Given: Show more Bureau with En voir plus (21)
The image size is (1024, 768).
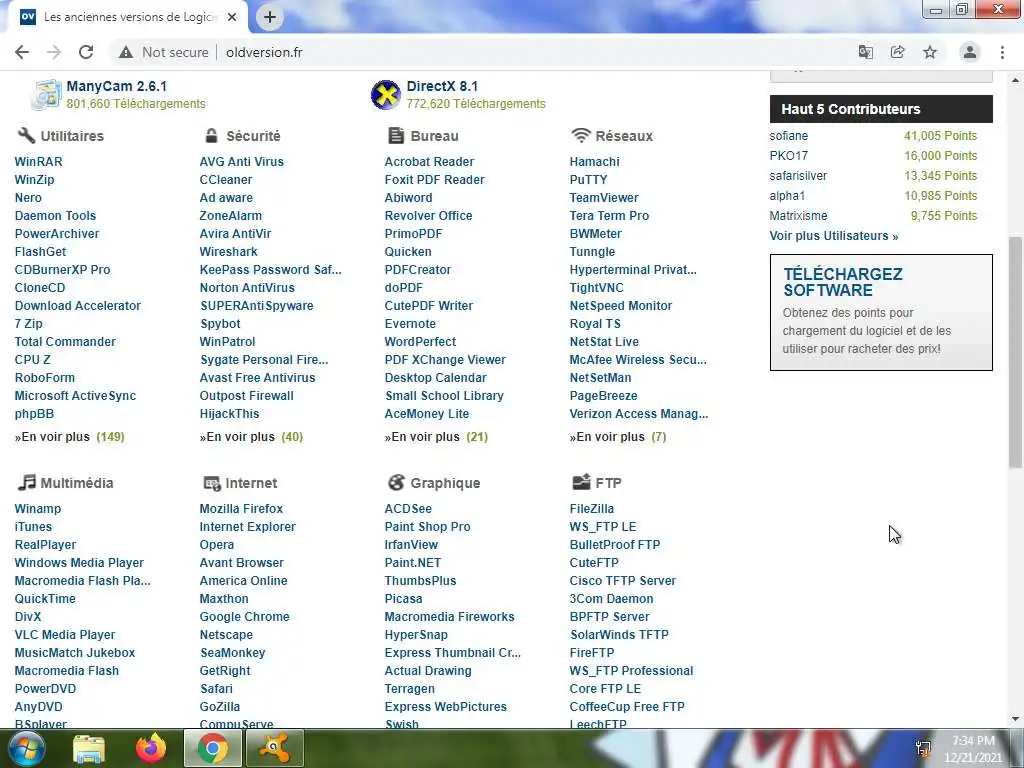Looking at the screenshot, I should (x=436, y=437).
